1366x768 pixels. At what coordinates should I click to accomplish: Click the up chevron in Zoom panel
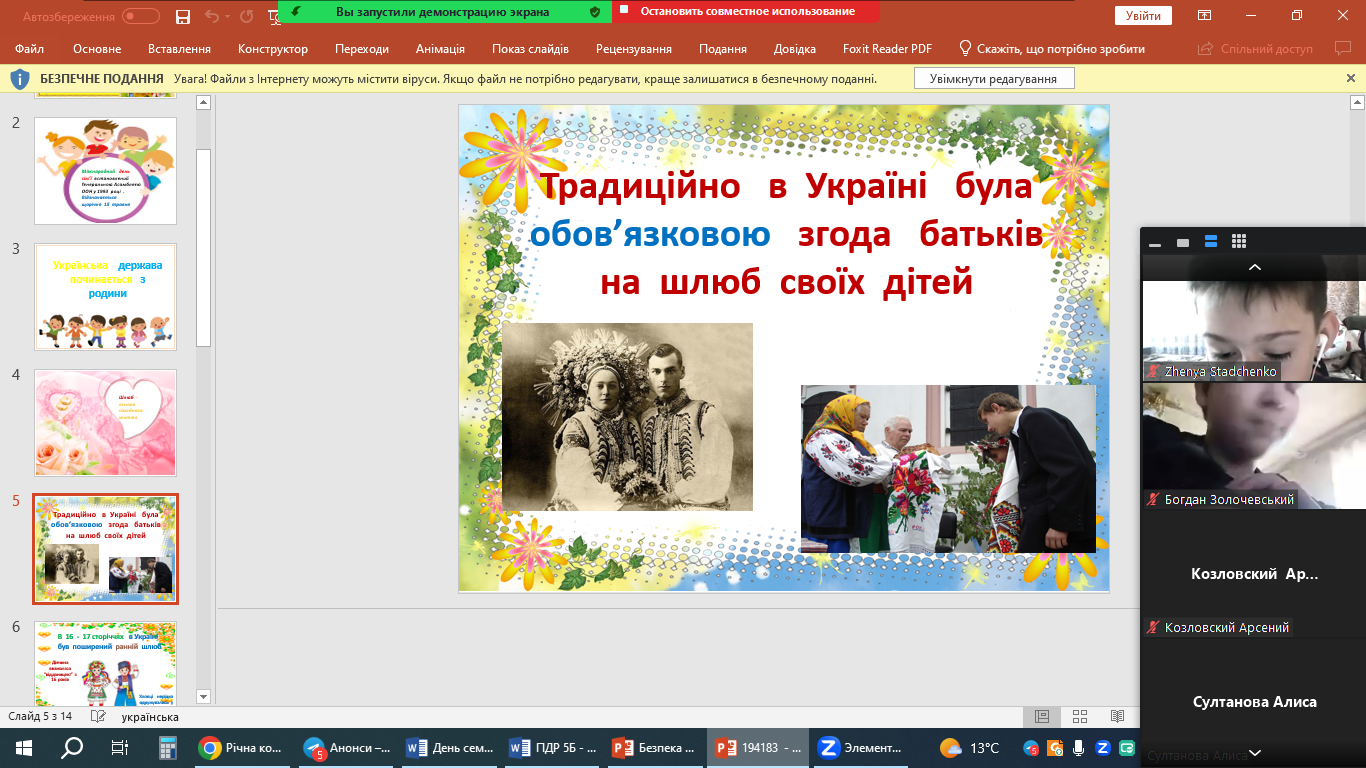(x=1254, y=267)
